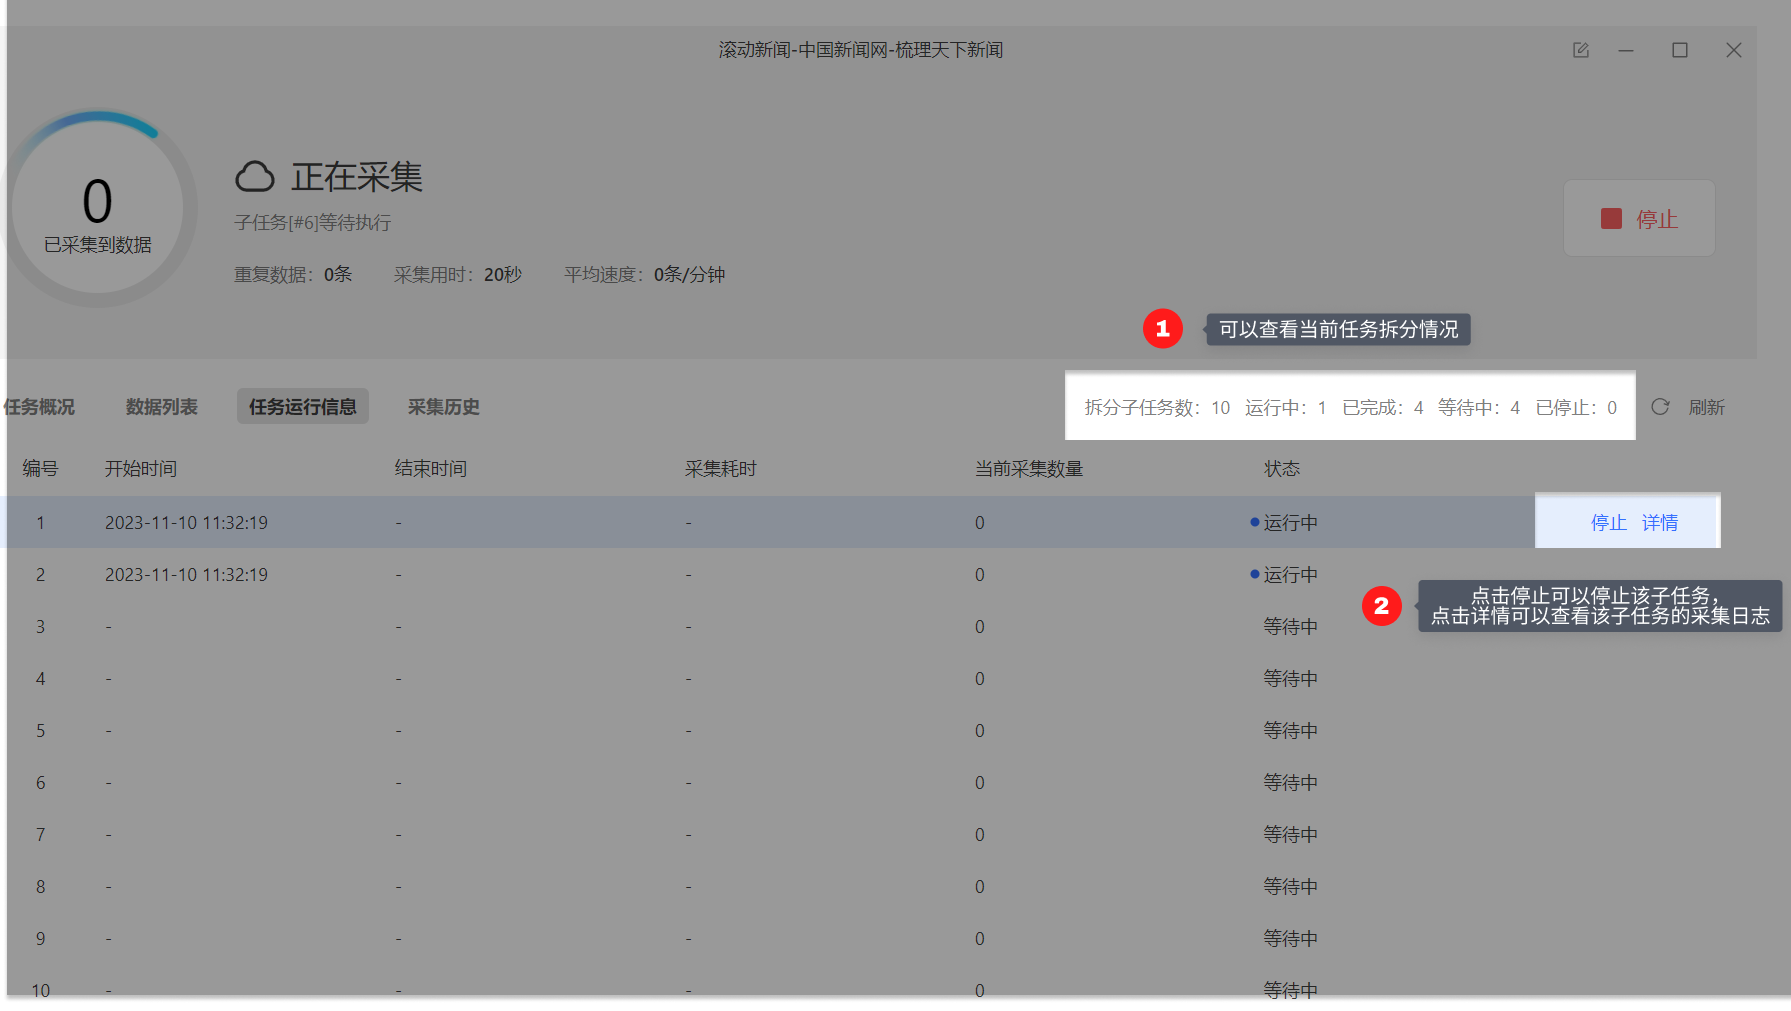Click the 已完成: 4 summary text
This screenshot has width=1791, height=1011.
1383,408
